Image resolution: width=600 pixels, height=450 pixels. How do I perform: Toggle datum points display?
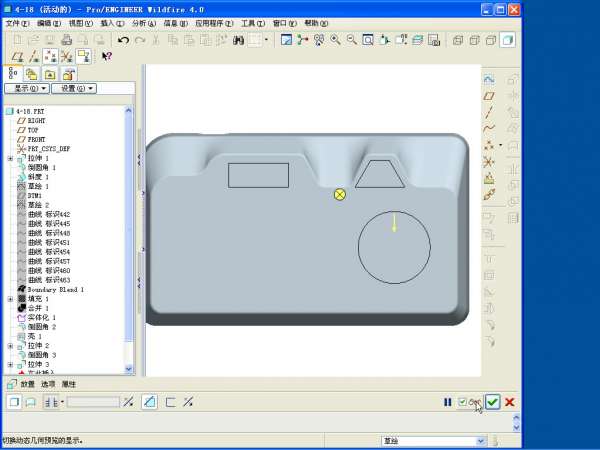(x=50, y=57)
